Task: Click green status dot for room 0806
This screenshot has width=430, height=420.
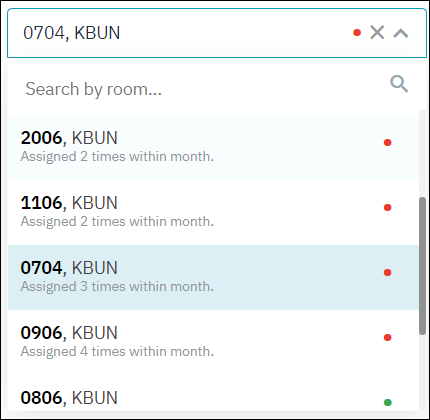Action: pyautogui.click(x=387, y=402)
